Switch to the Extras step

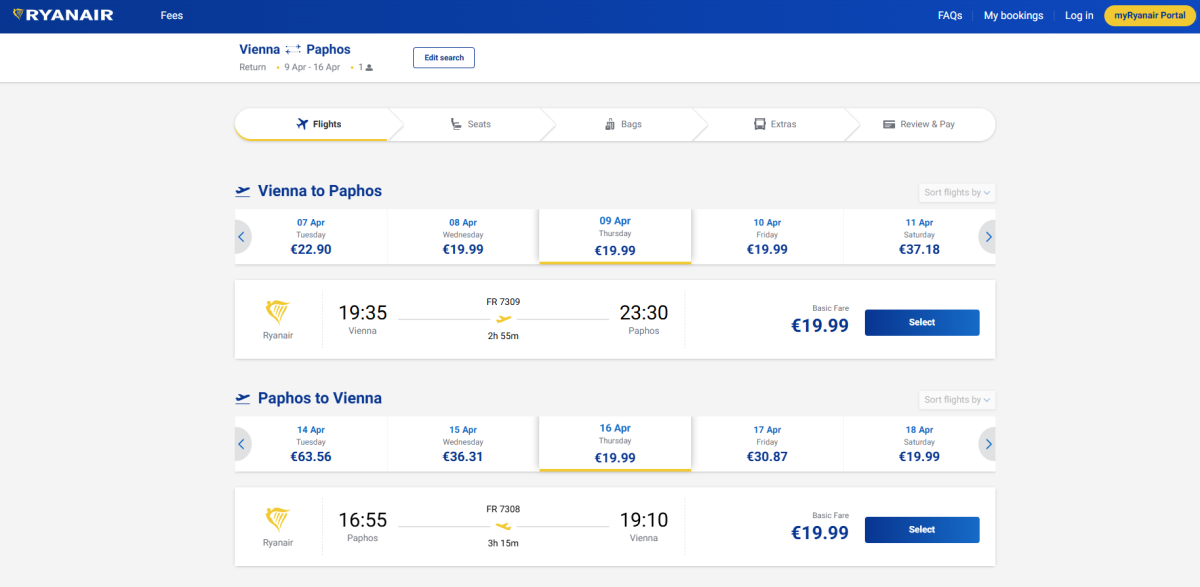coord(774,125)
